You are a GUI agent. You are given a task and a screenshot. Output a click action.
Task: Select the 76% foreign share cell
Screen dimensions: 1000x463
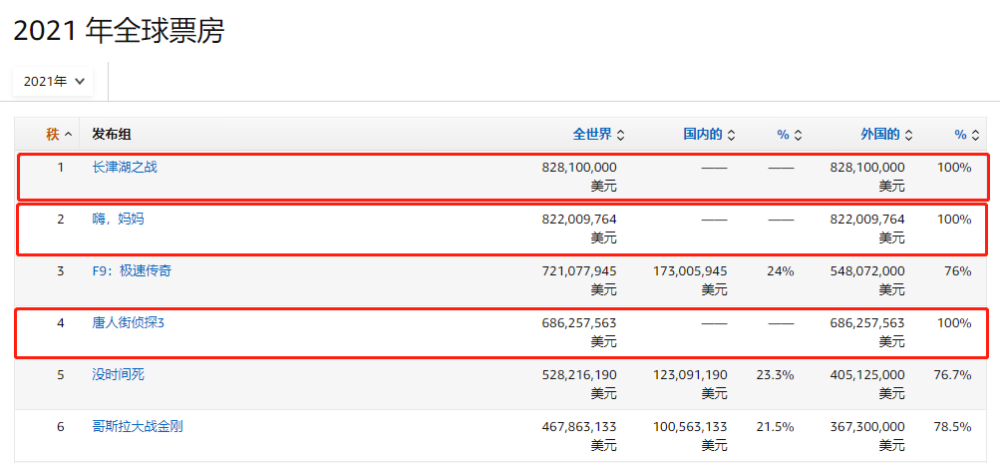click(958, 271)
